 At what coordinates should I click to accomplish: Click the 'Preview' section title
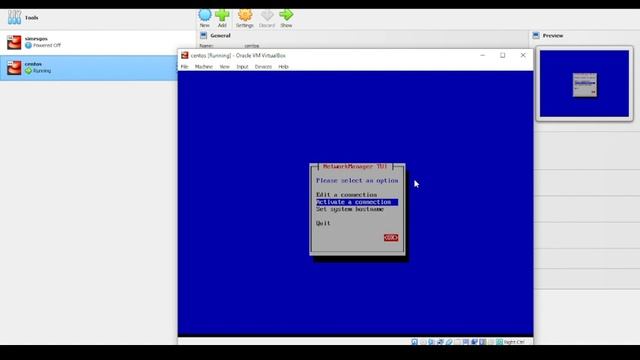click(553, 36)
